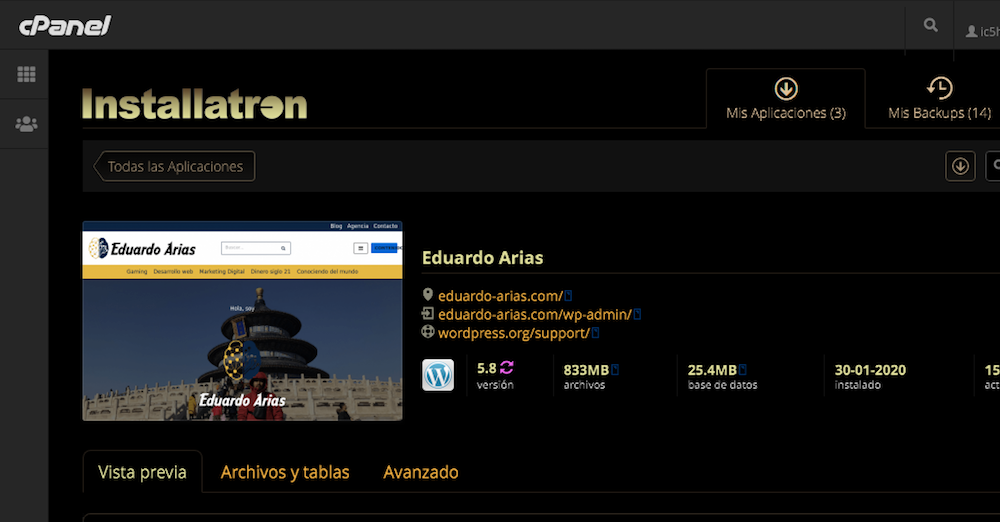Open the cPanel search icon
The height and width of the screenshot is (522, 1000).
(930, 25)
